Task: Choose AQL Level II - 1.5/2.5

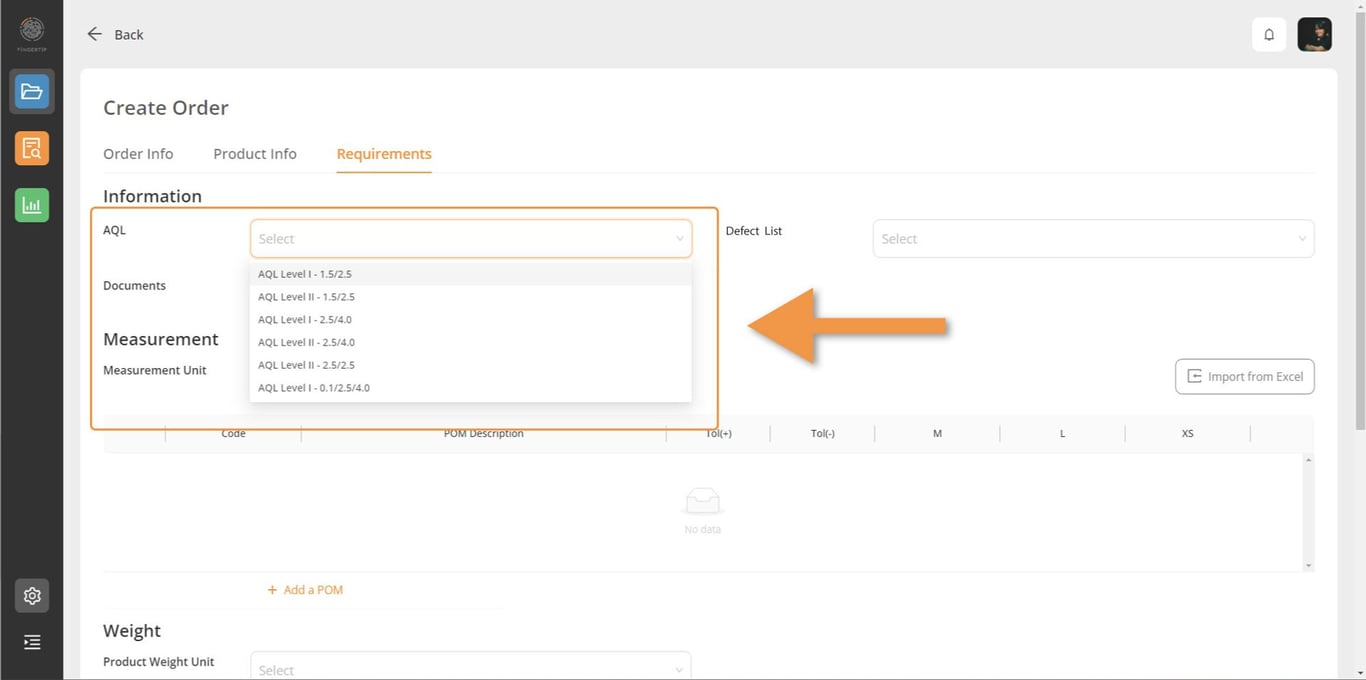Action: [471, 297]
